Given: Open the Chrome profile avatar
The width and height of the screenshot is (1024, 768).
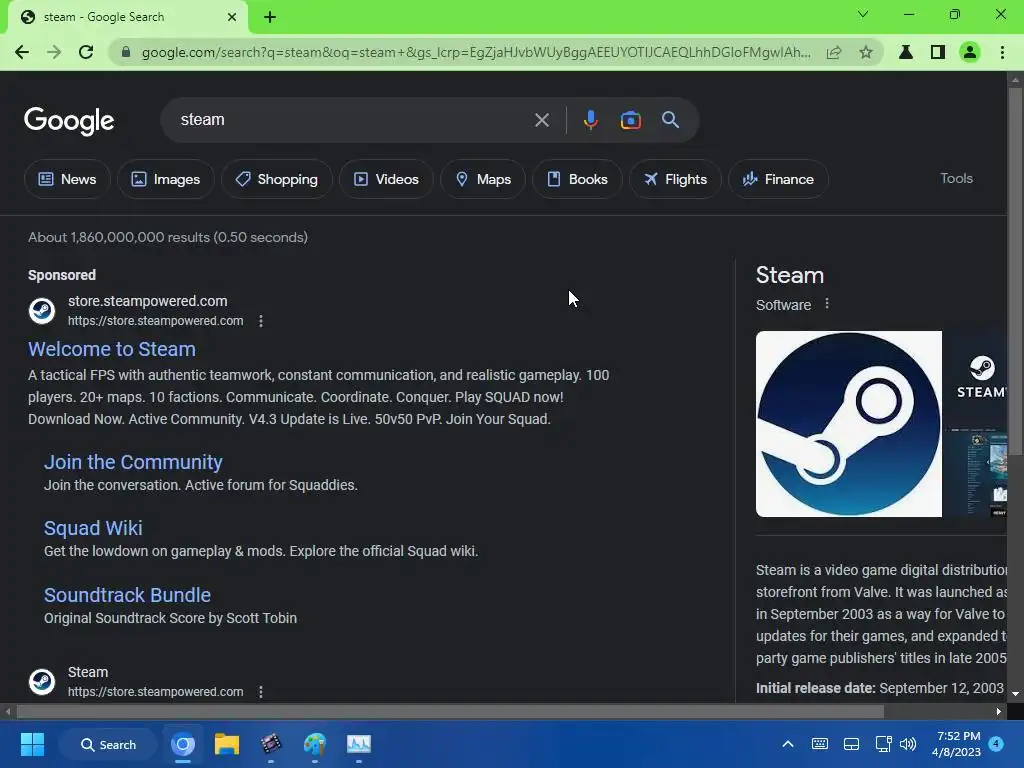Looking at the screenshot, I should [970, 52].
